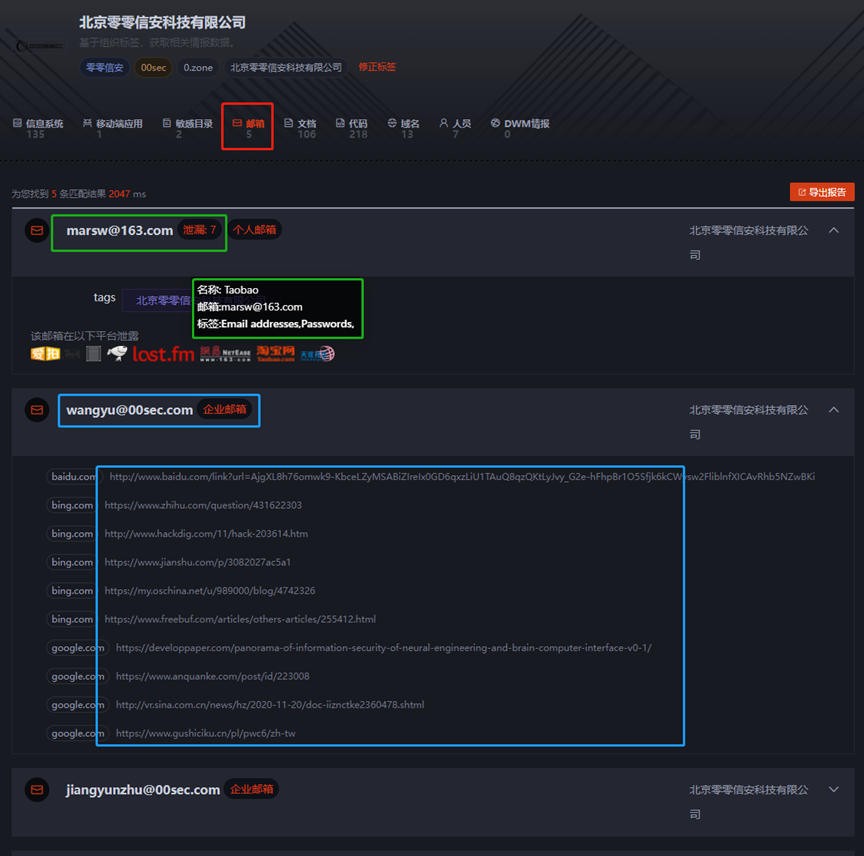
Task: Click the Taobao leak platform logo
Action: pos(275,353)
